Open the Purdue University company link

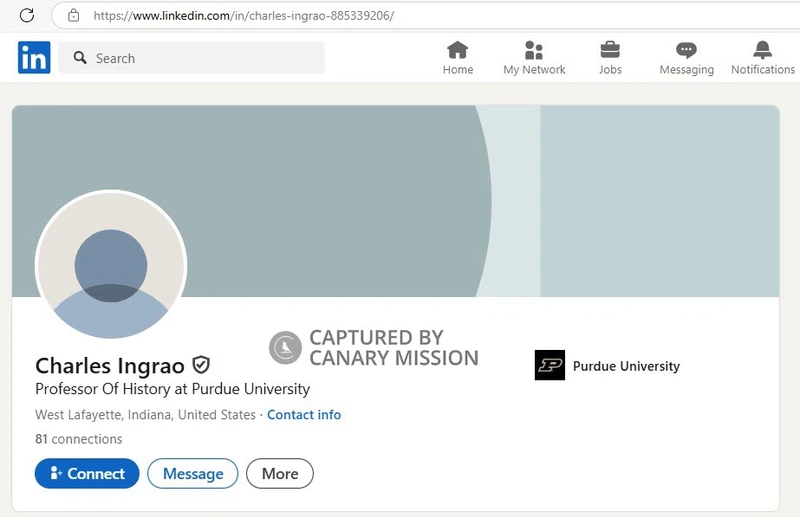tap(626, 366)
